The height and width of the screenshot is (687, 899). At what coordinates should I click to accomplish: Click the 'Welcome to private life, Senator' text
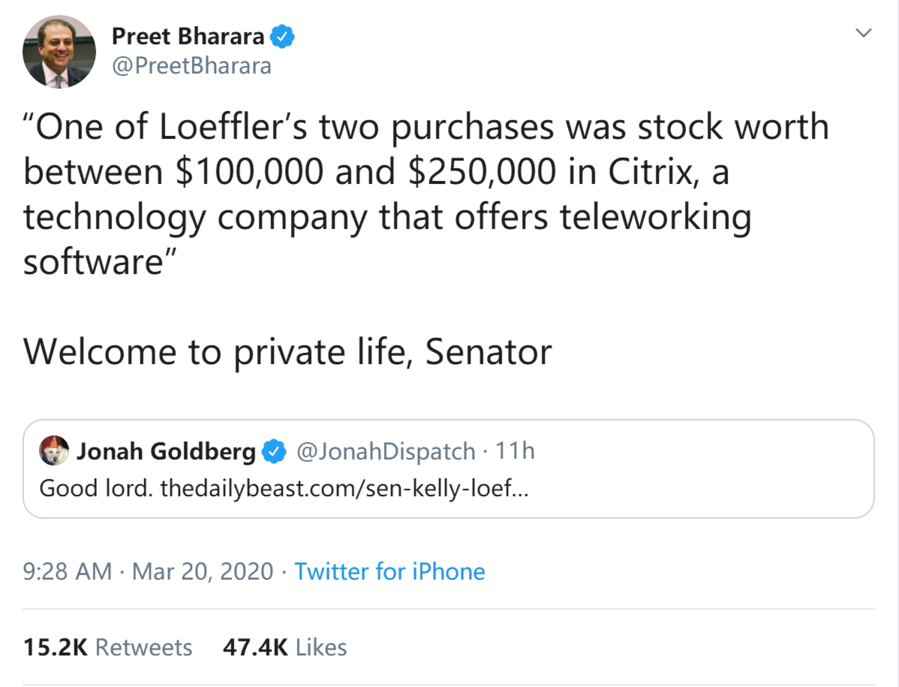(x=287, y=351)
